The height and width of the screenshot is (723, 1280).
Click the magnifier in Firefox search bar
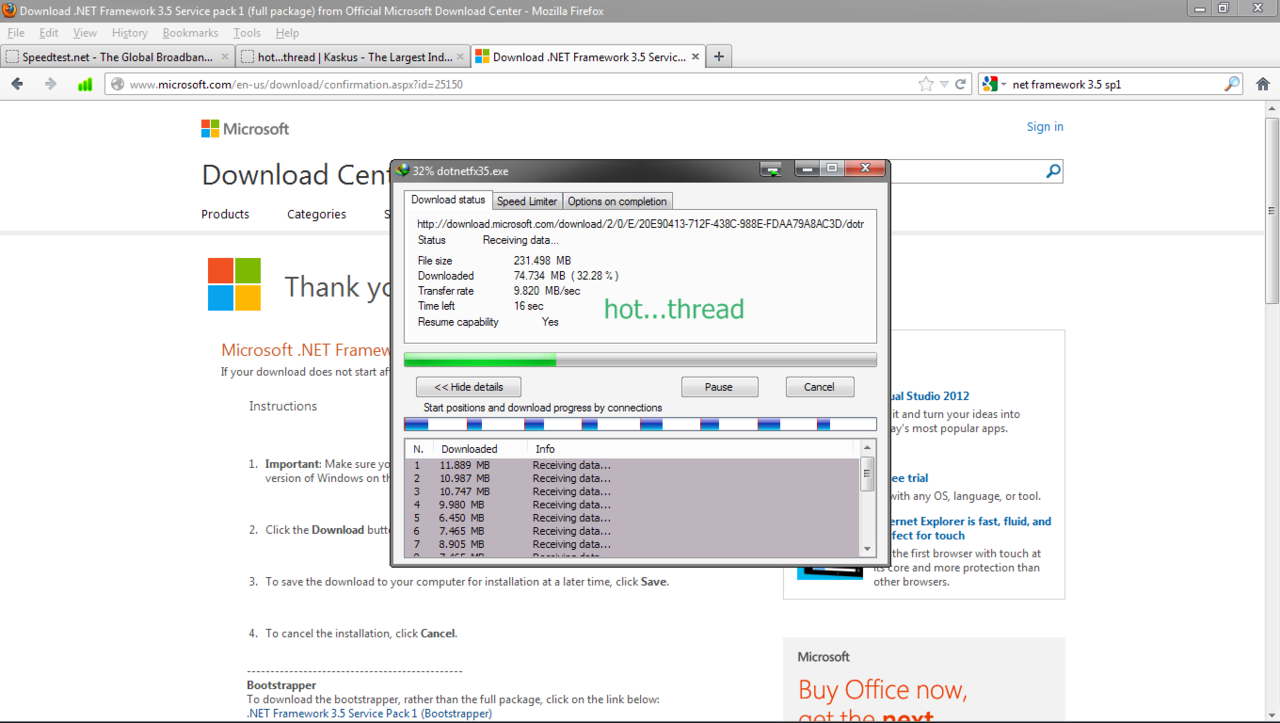tap(1232, 84)
